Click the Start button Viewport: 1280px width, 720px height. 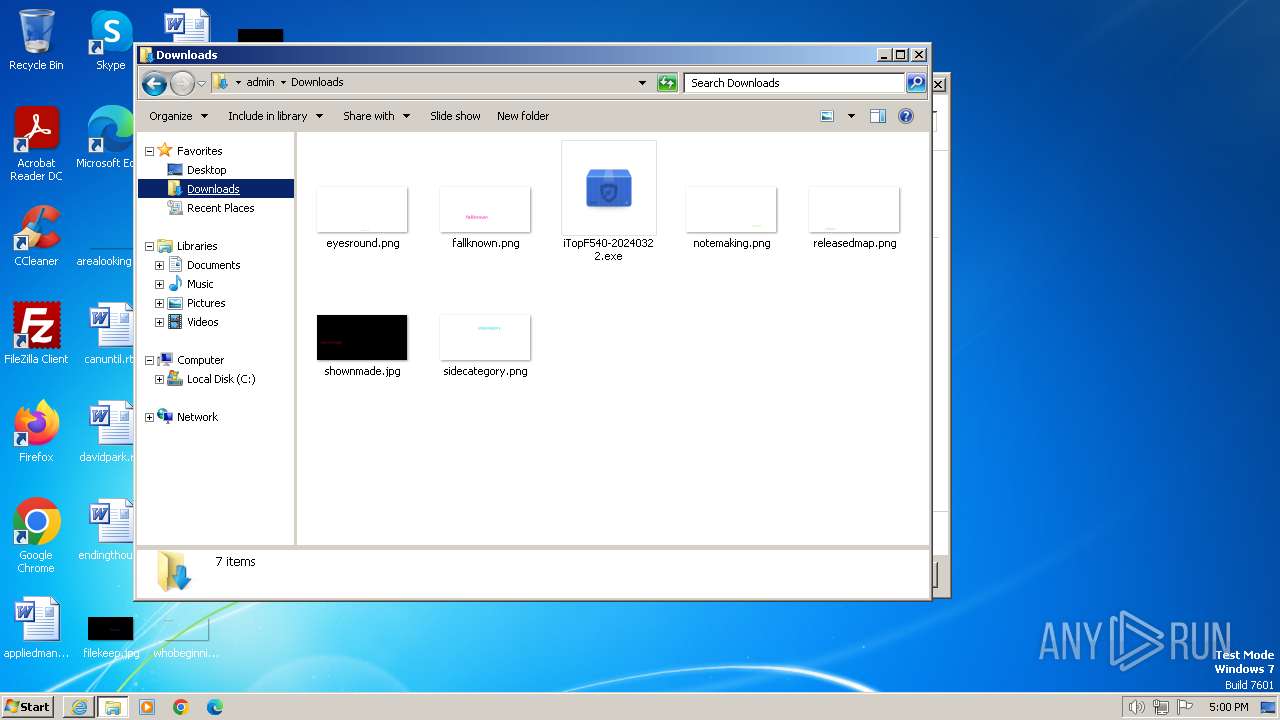[28, 706]
